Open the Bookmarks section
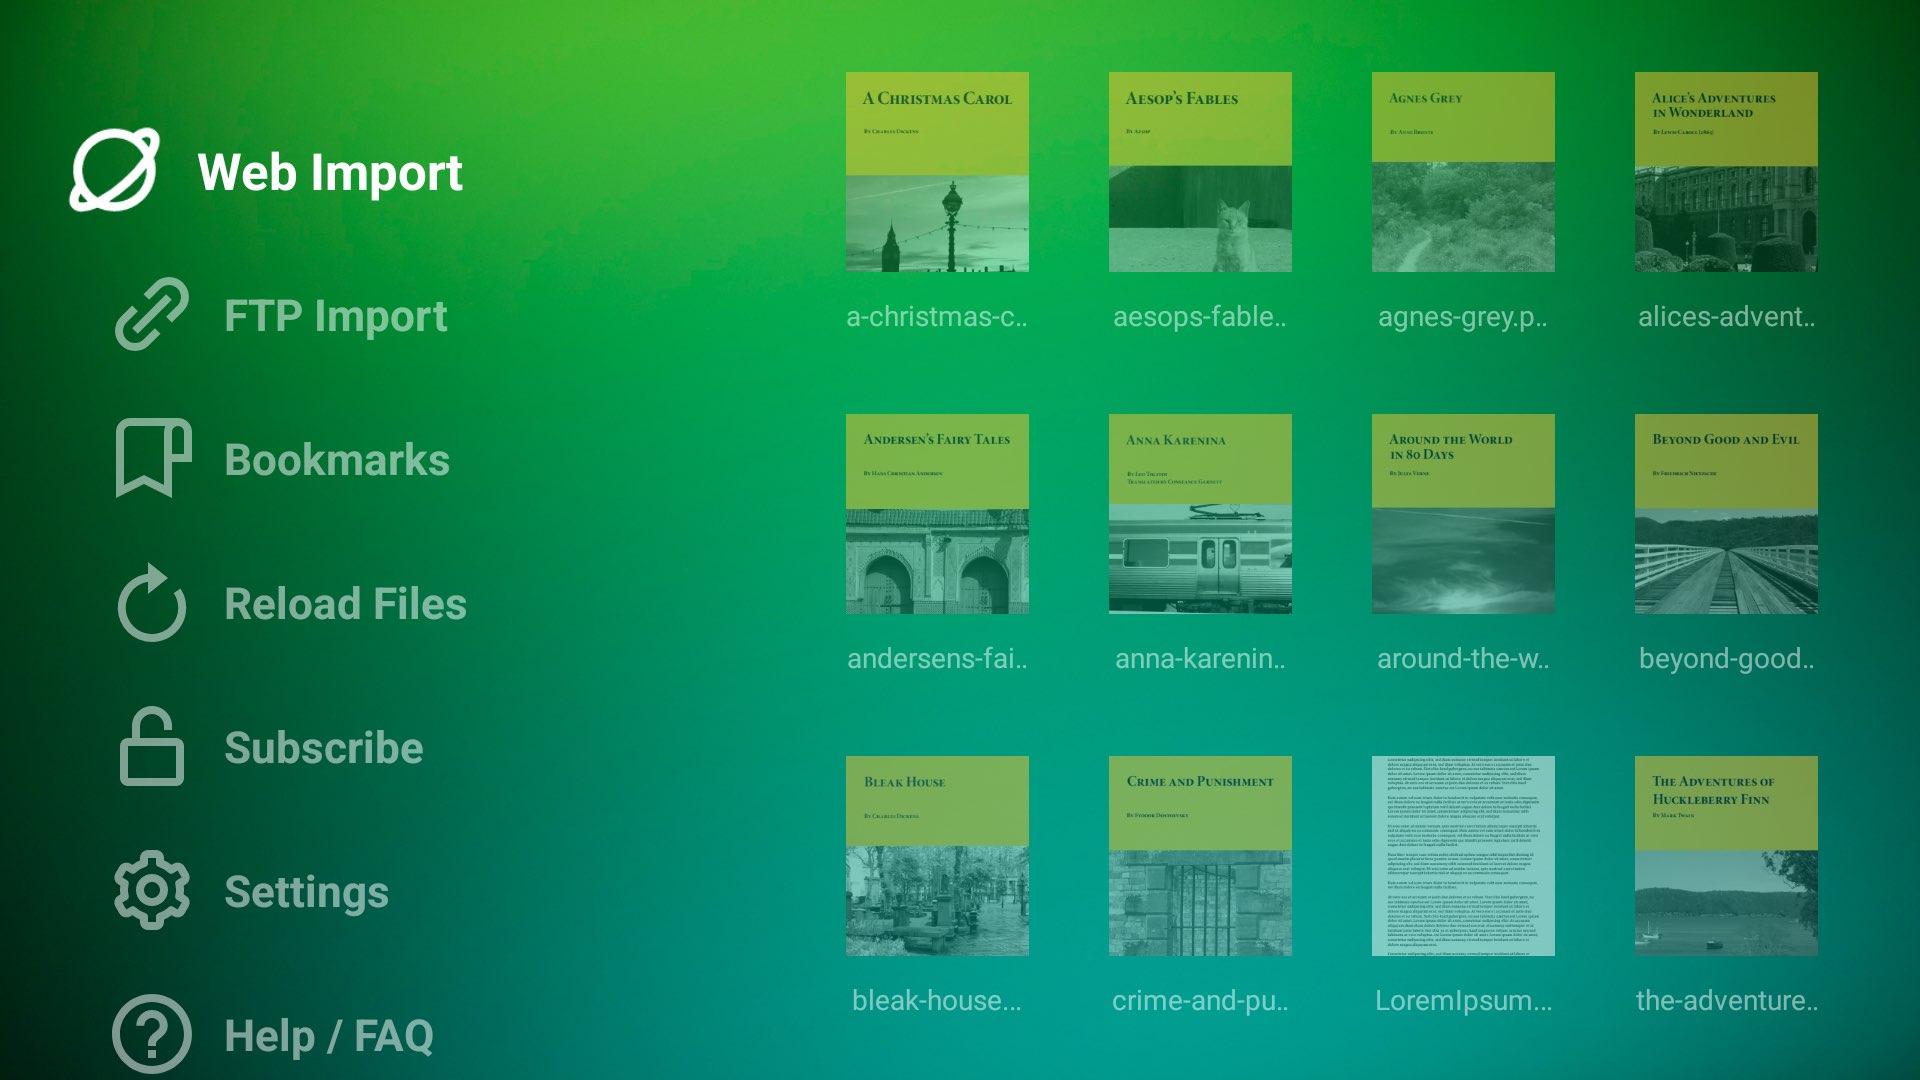Viewport: 1920px width, 1080px height. (337, 459)
